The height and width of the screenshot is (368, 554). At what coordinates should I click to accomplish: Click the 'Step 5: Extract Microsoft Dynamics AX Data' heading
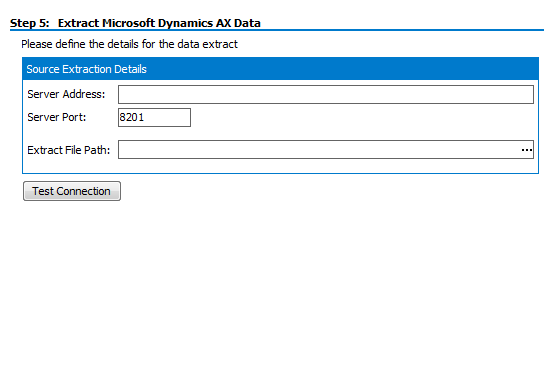click(x=135, y=23)
